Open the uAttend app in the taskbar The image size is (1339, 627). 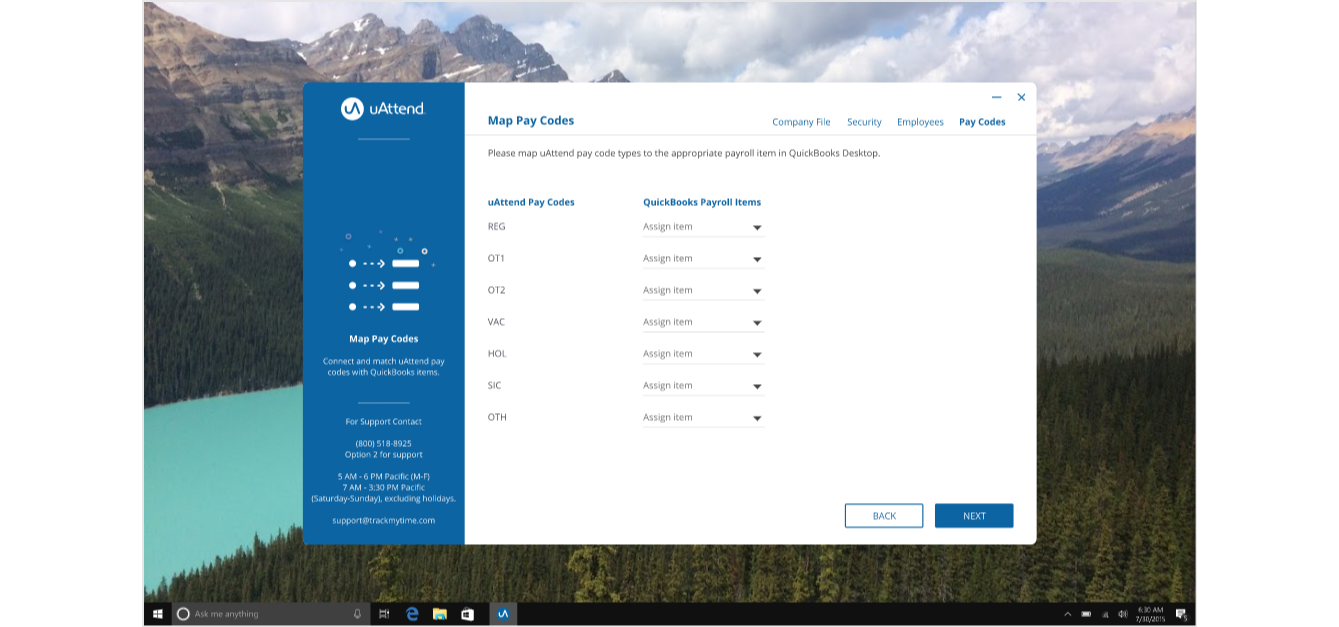[503, 614]
